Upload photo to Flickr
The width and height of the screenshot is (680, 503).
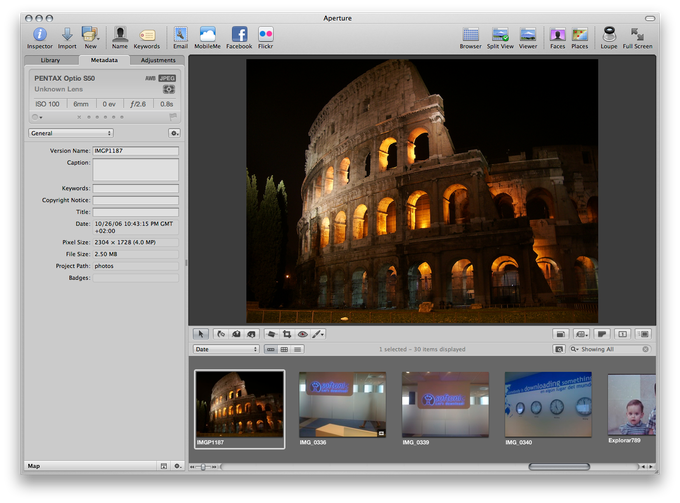(265, 35)
